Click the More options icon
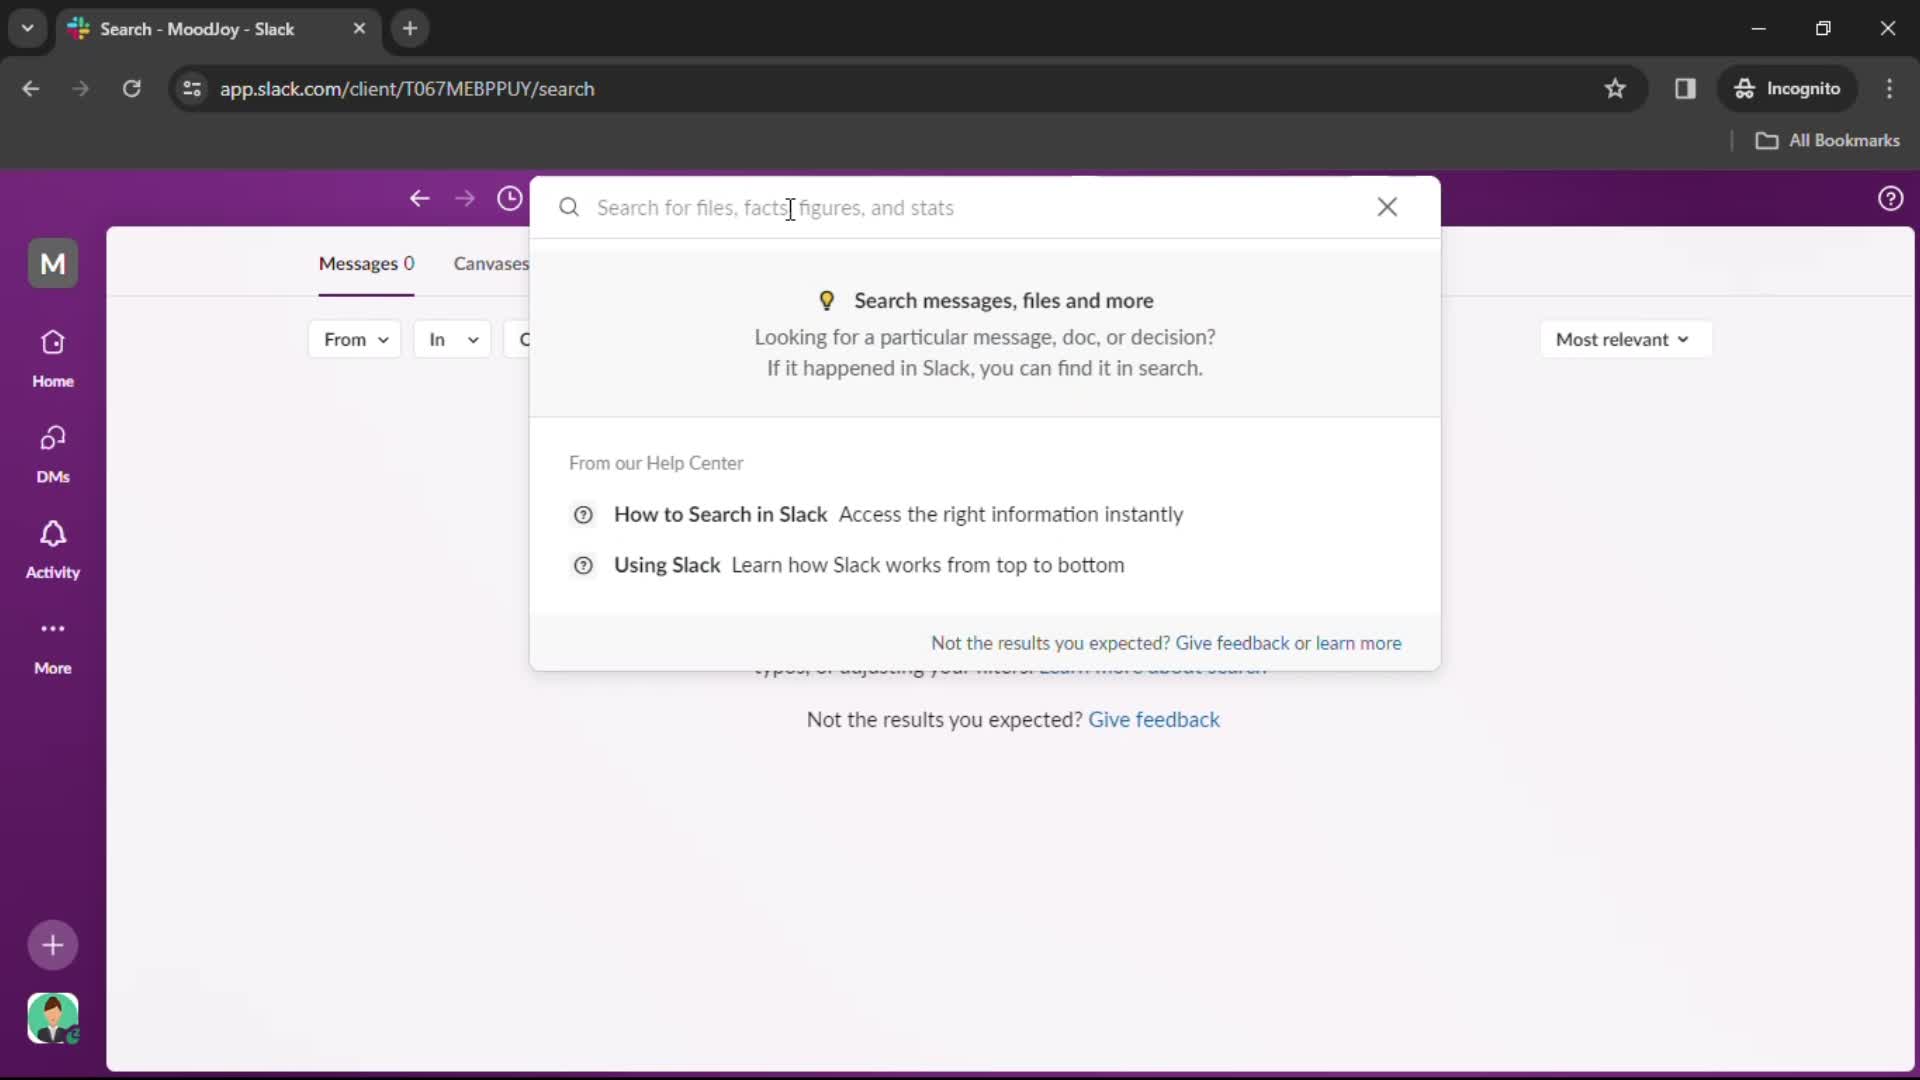Viewport: 1920px width, 1080px height. [x=53, y=629]
